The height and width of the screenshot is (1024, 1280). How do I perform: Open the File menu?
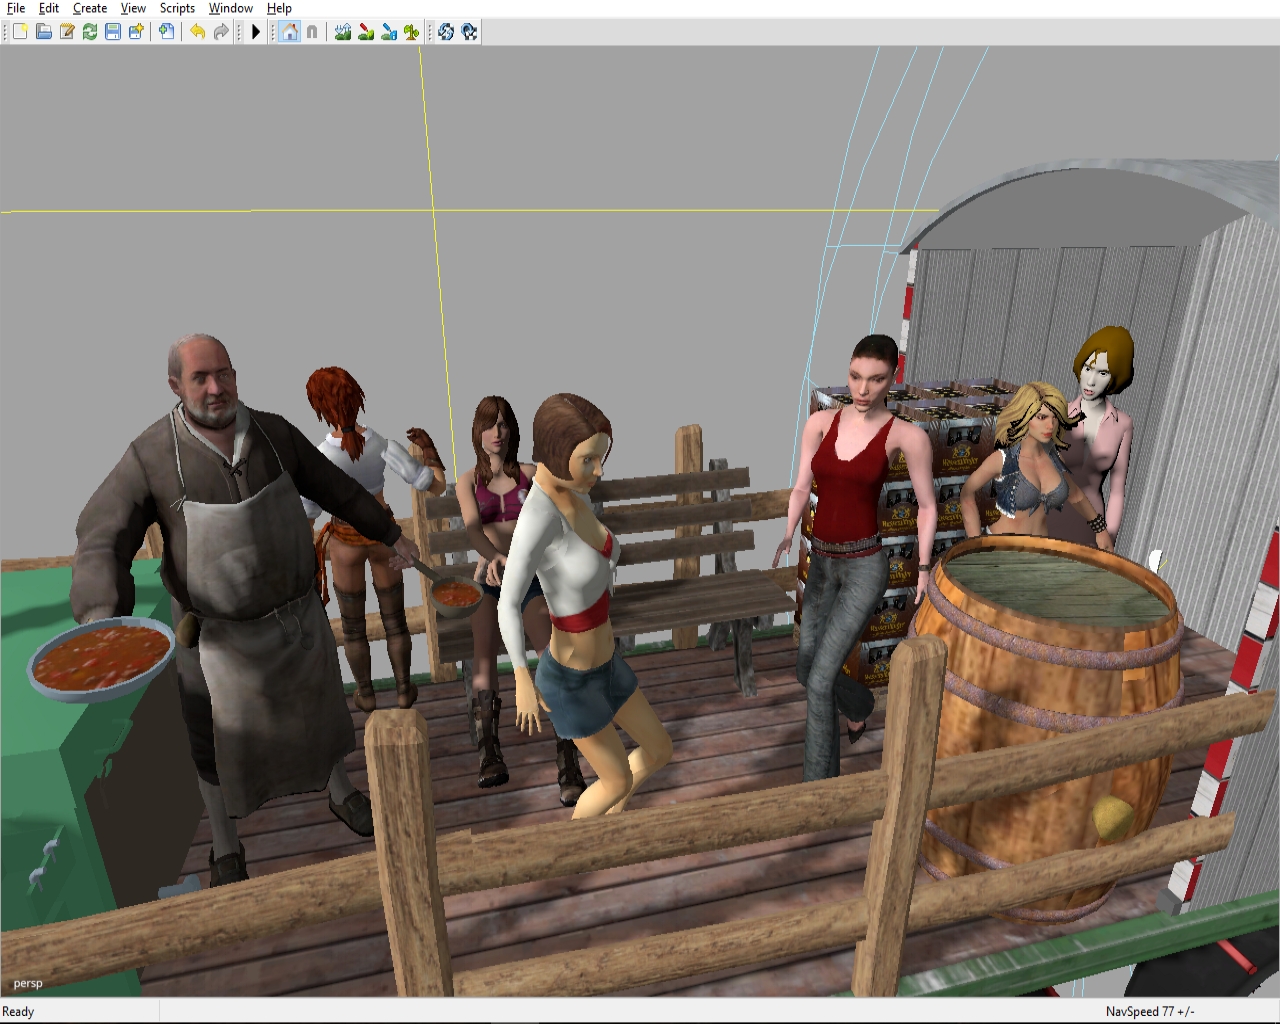16,8
